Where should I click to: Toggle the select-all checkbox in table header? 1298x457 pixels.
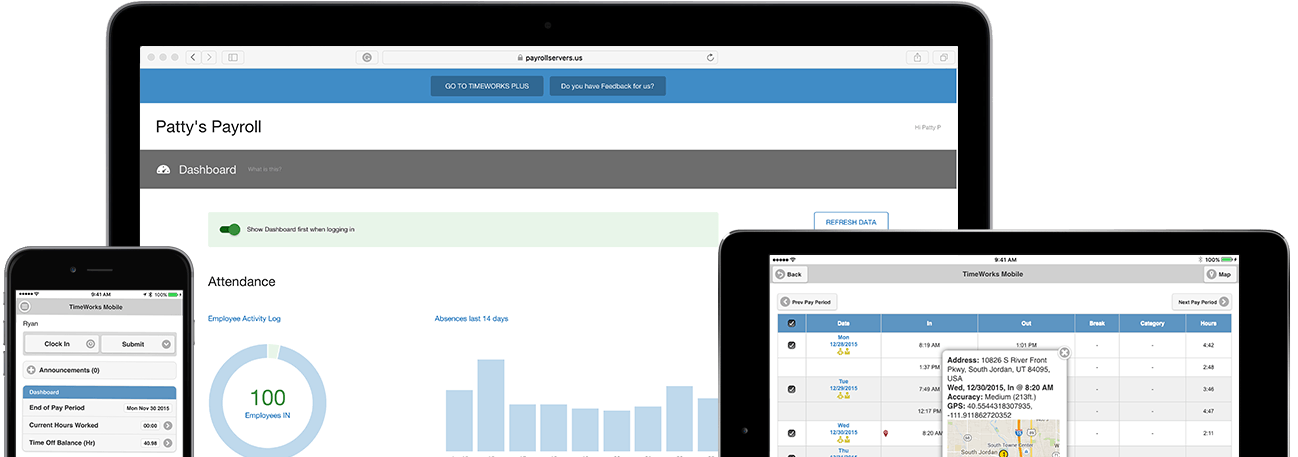coord(792,323)
